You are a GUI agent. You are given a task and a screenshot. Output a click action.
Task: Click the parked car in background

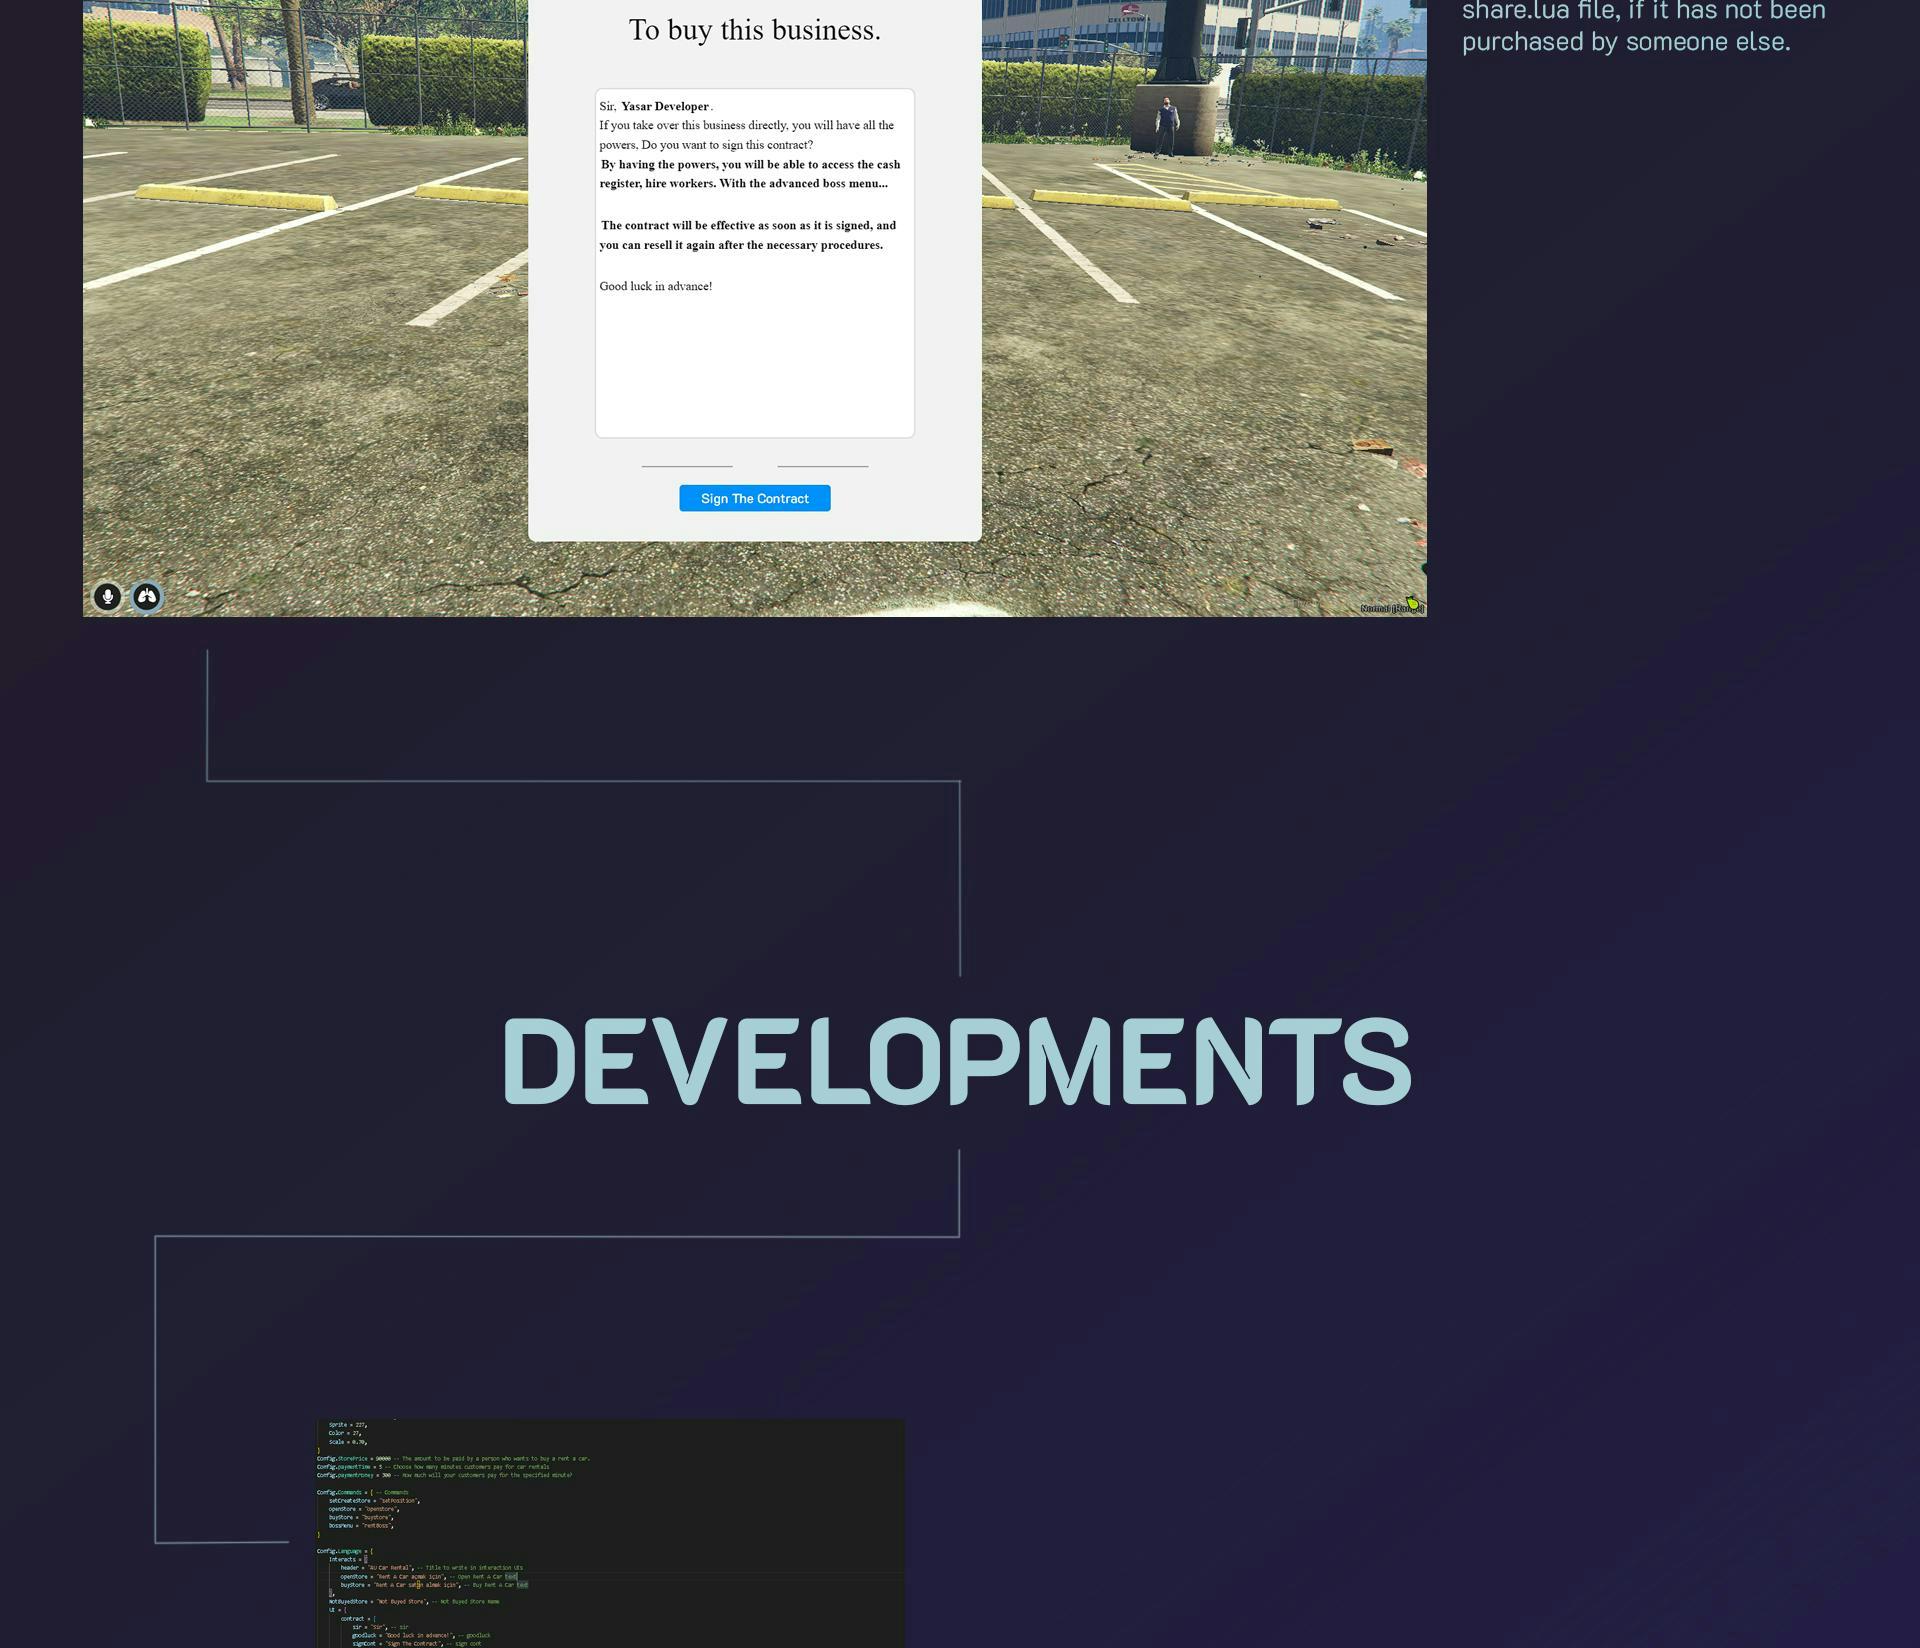coord(340,94)
